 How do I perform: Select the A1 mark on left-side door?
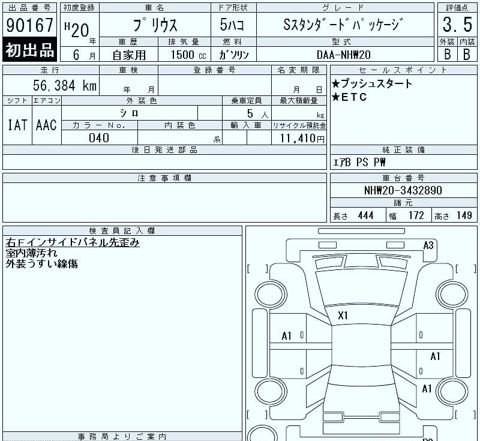287,336
